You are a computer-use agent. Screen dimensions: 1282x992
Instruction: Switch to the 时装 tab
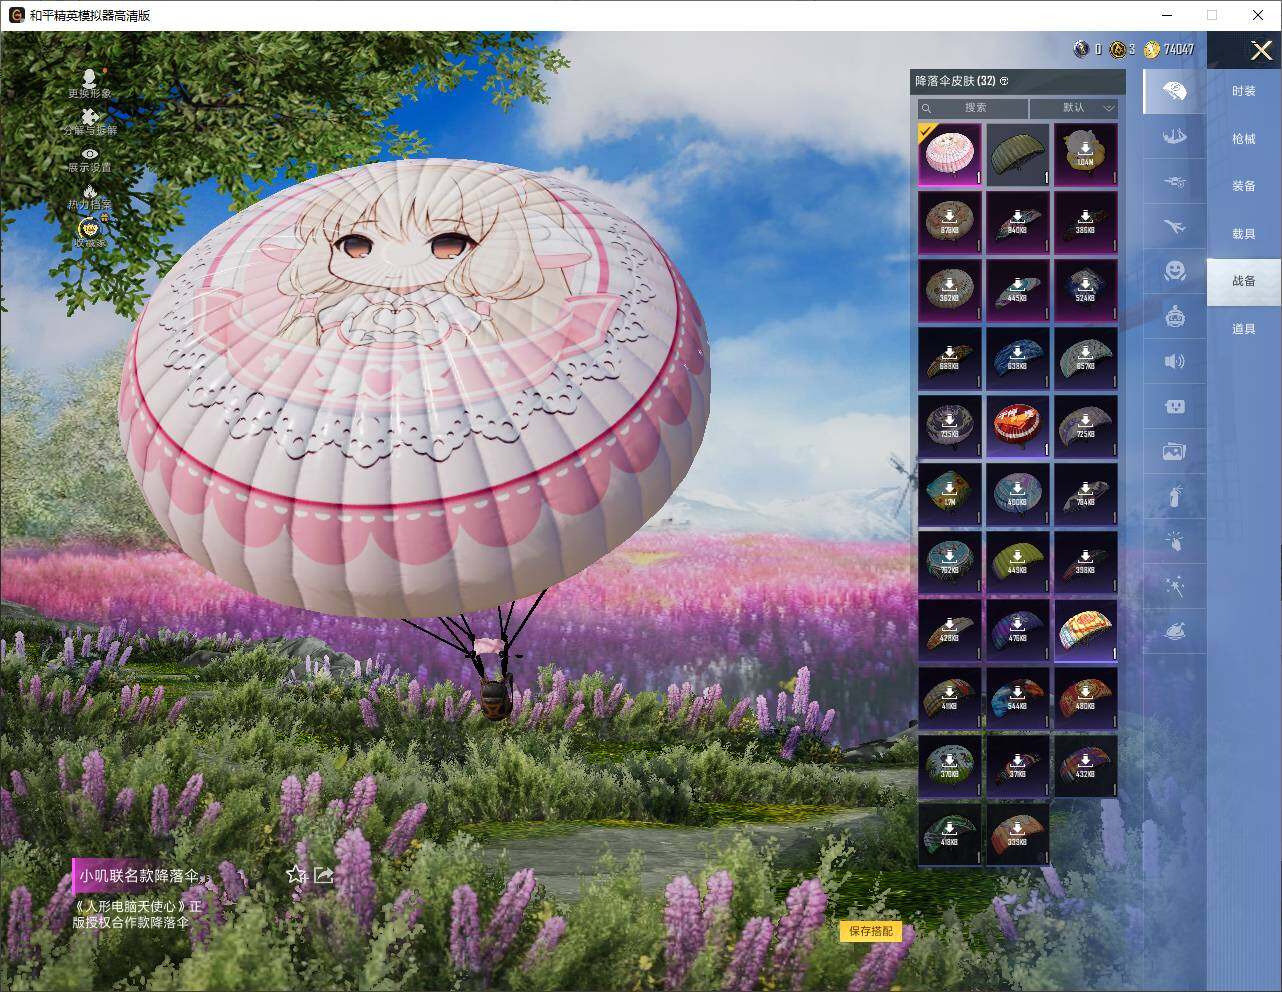point(1244,91)
